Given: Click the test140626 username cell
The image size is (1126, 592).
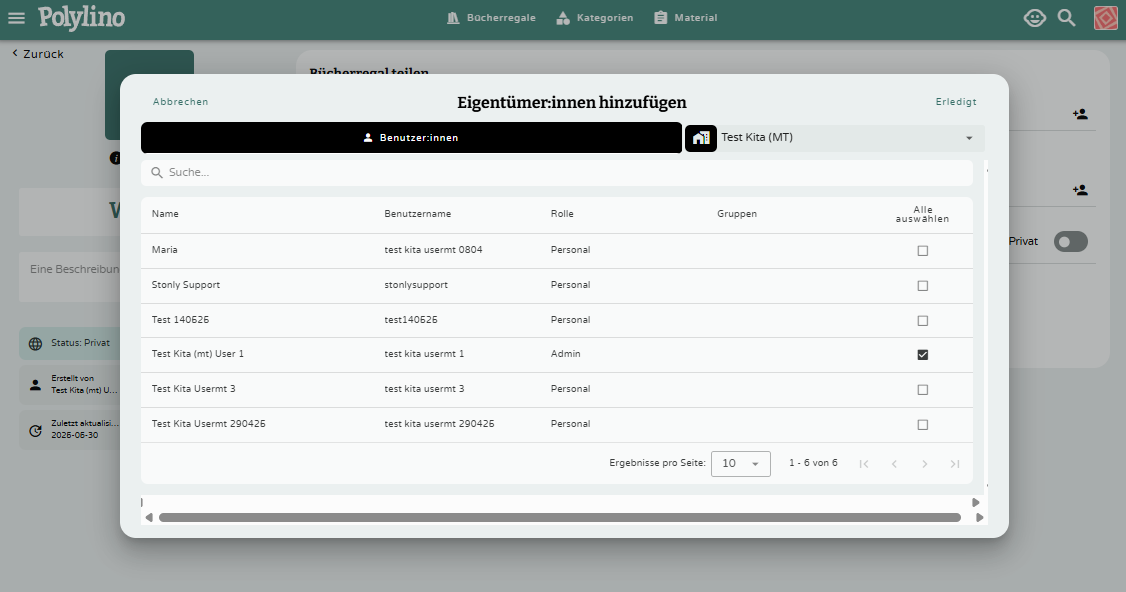Looking at the screenshot, I should click(x=411, y=320).
